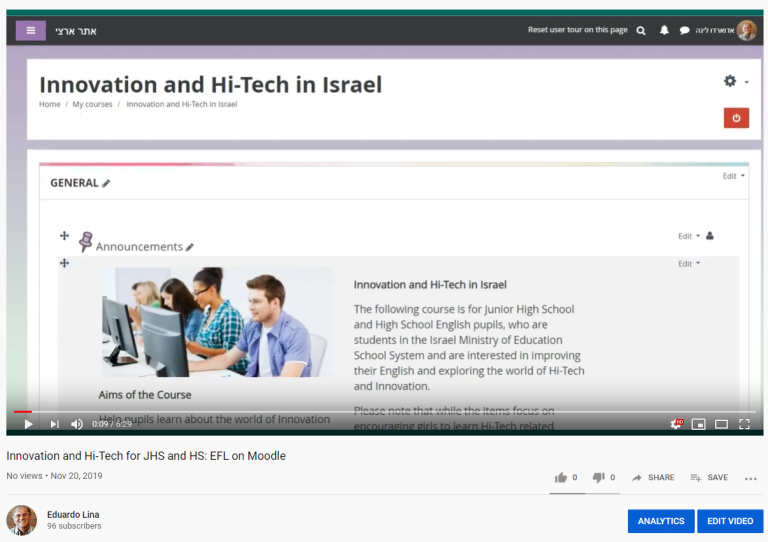Switch to theater mode

click(721, 424)
